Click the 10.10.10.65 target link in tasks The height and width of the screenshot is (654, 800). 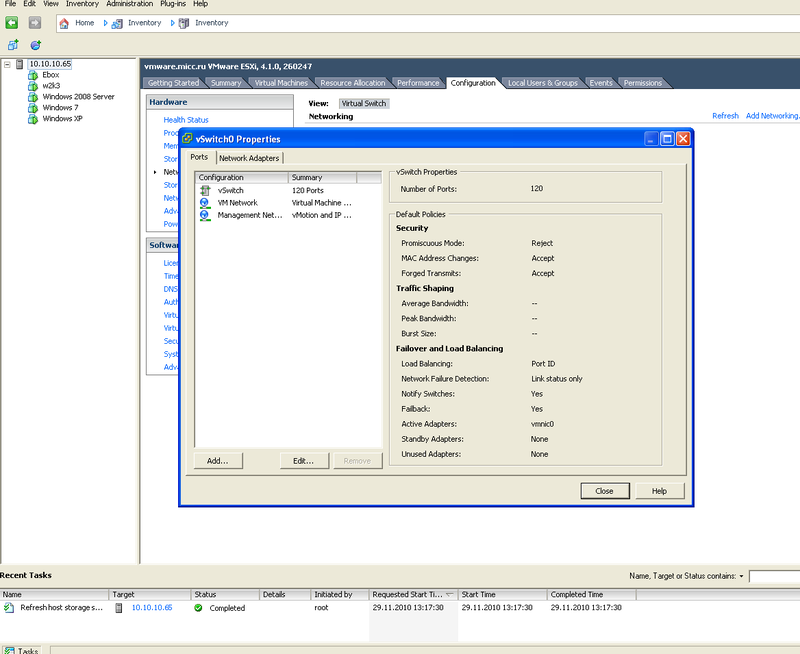(152, 608)
